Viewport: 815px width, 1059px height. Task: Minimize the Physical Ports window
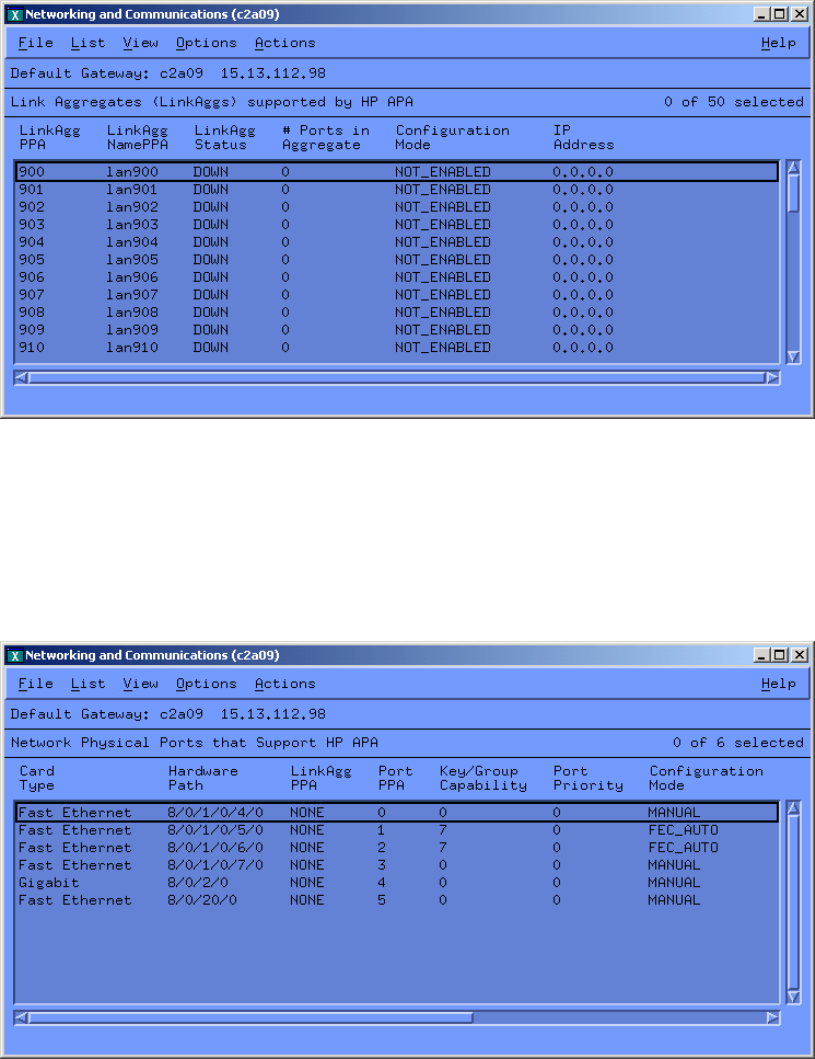[x=762, y=655]
